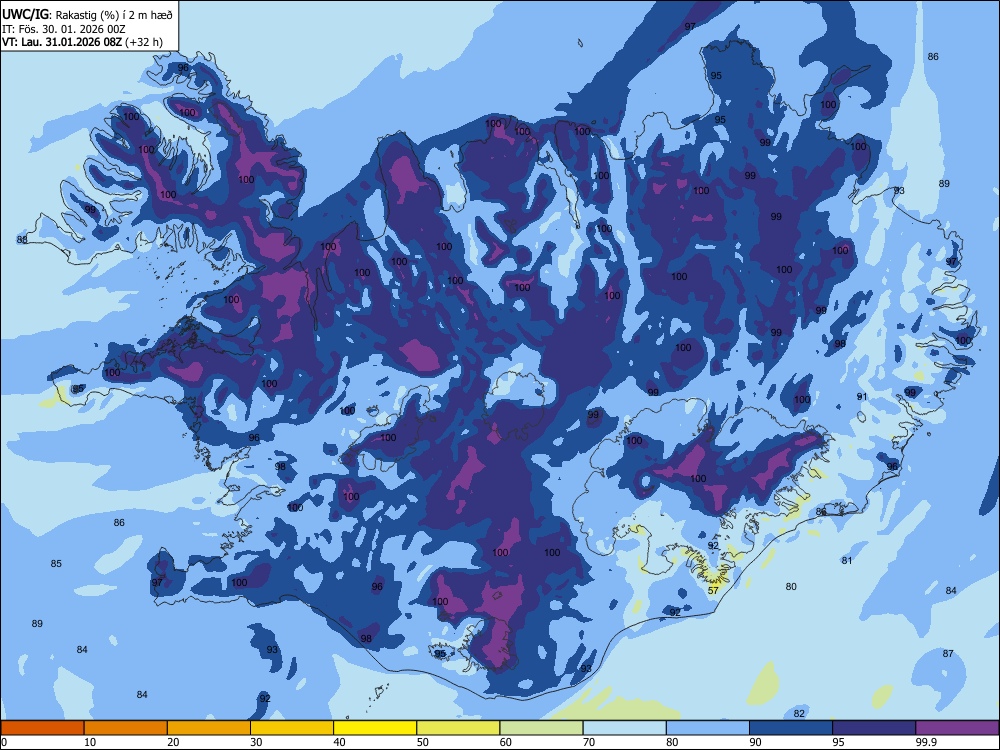Pick the pale yellow-green 50–60 legend swatch
This screenshot has width=1000, height=750.
(x=458, y=728)
